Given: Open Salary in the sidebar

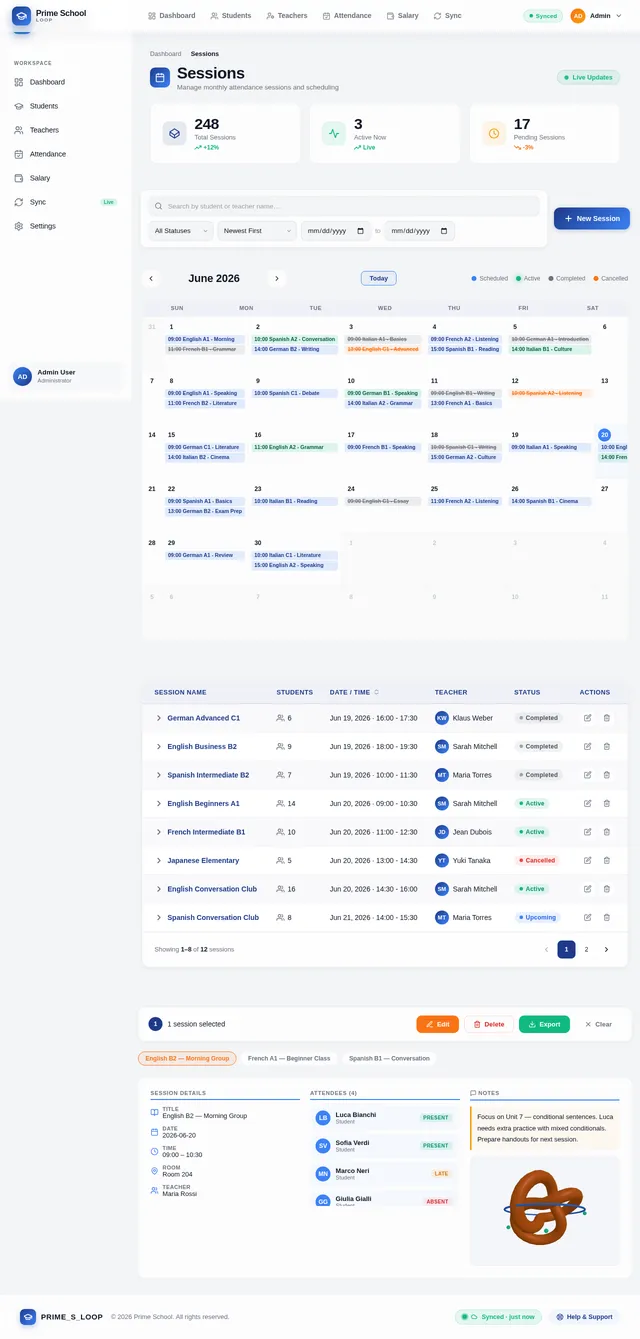Looking at the screenshot, I should point(66,178).
